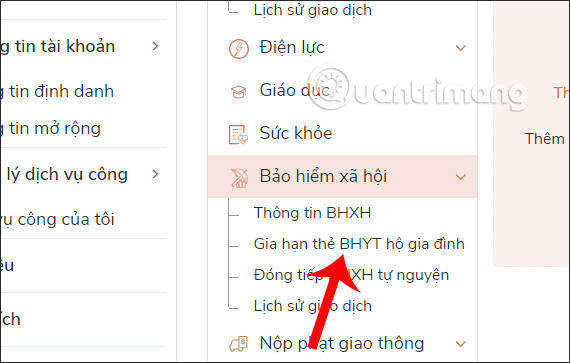Open the vụ công của tôi link
This screenshot has width=570, height=363.
tap(57, 219)
